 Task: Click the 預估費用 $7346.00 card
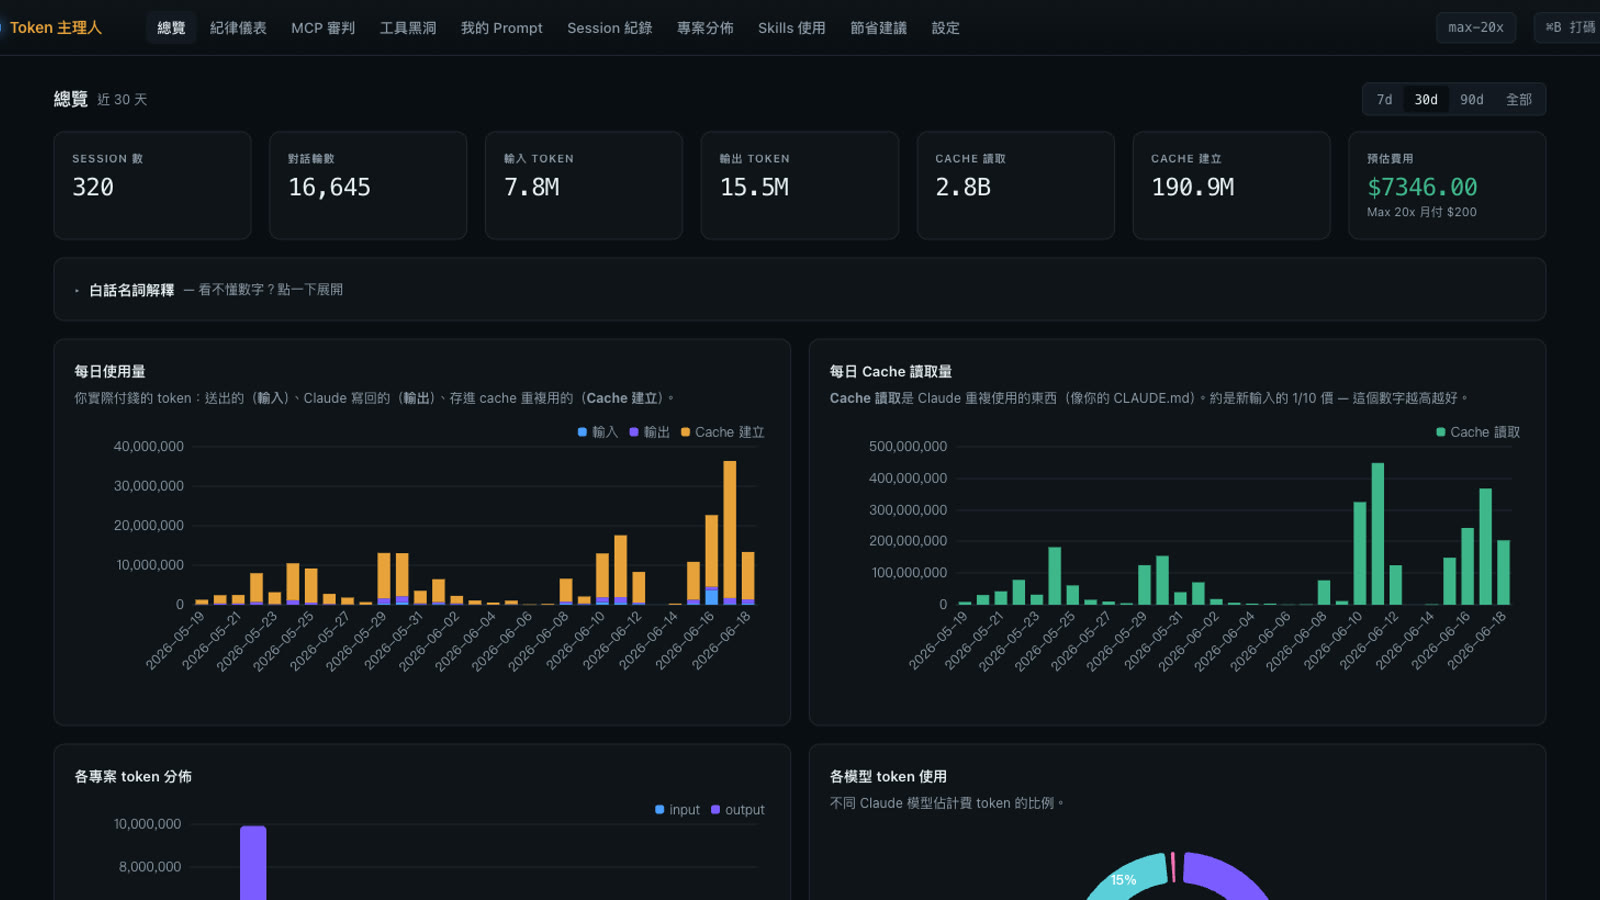coord(1447,185)
